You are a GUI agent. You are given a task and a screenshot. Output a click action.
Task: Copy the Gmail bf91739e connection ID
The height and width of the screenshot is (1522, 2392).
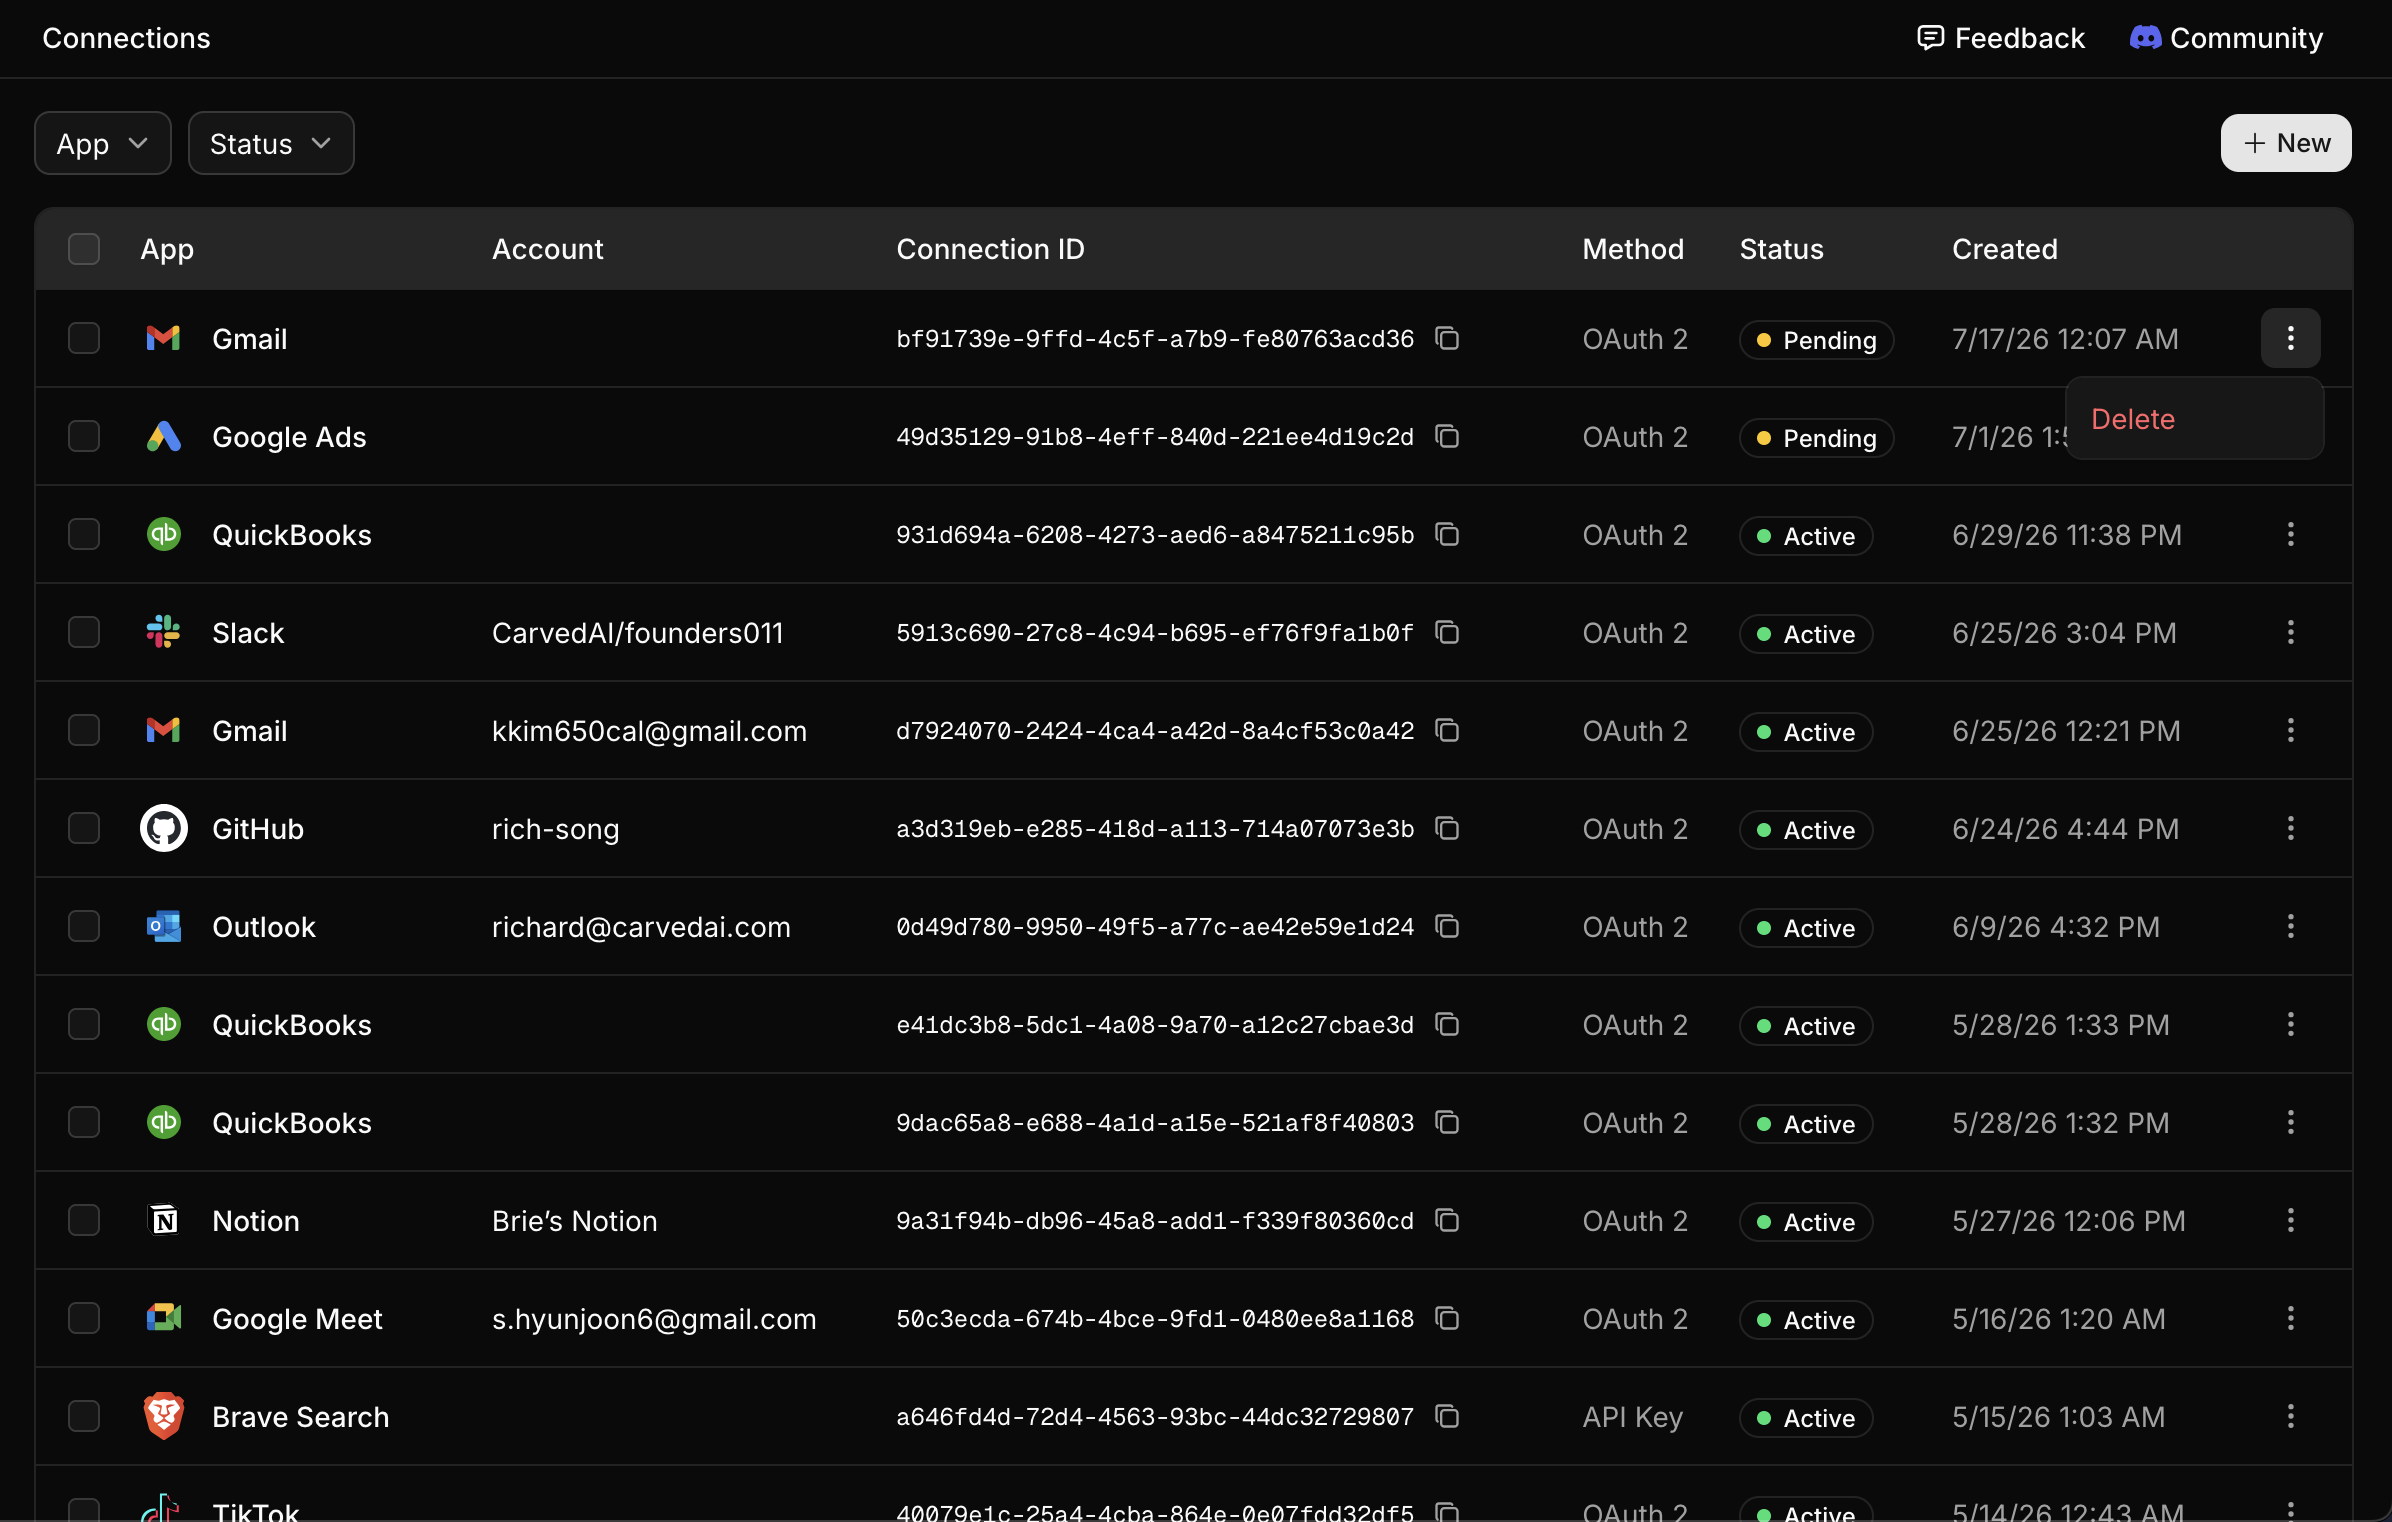1447,339
